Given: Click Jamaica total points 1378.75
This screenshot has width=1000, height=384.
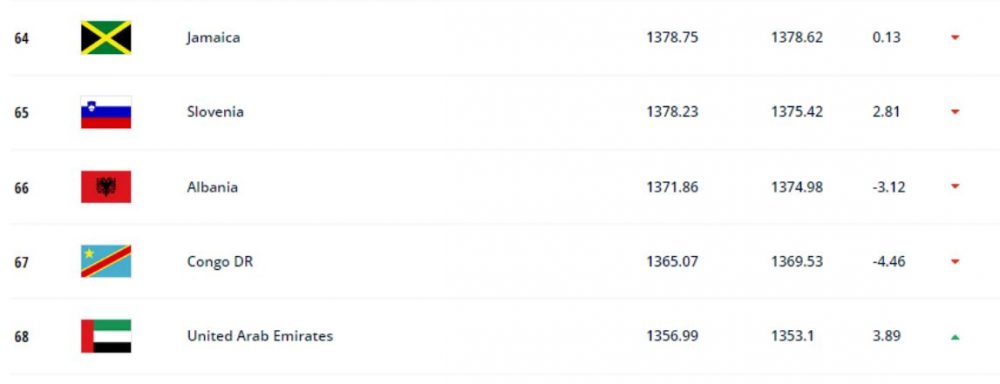Looking at the screenshot, I should [672, 38].
